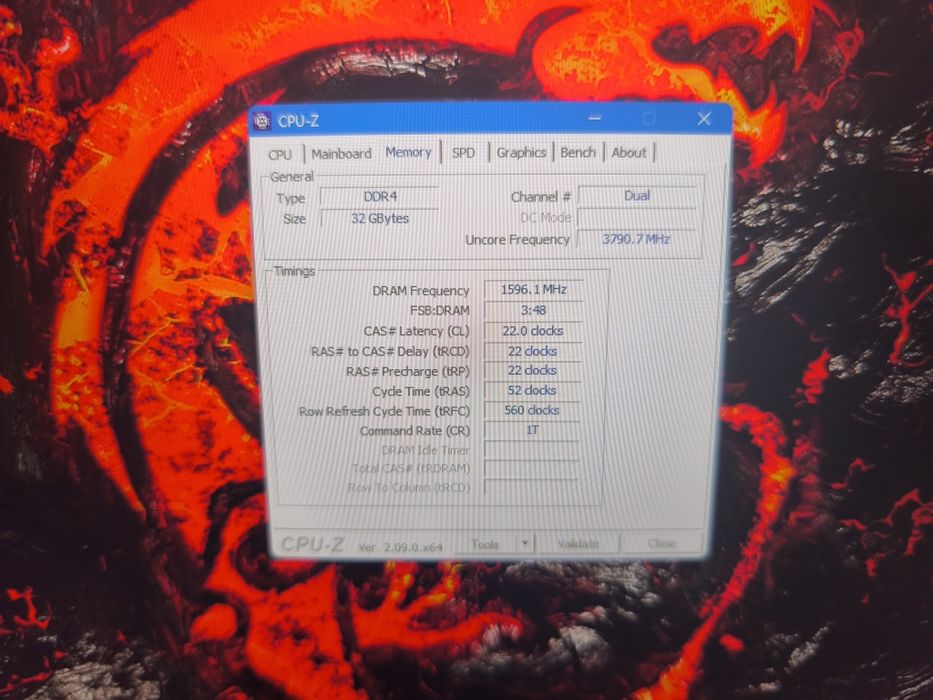Screen dimensions: 933x700
Task: Open the Bench tab
Action: pos(578,152)
